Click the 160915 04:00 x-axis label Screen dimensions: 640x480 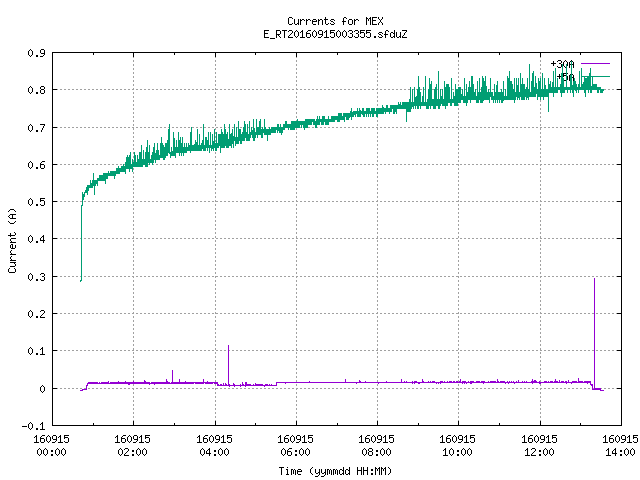pyautogui.click(x=214, y=445)
